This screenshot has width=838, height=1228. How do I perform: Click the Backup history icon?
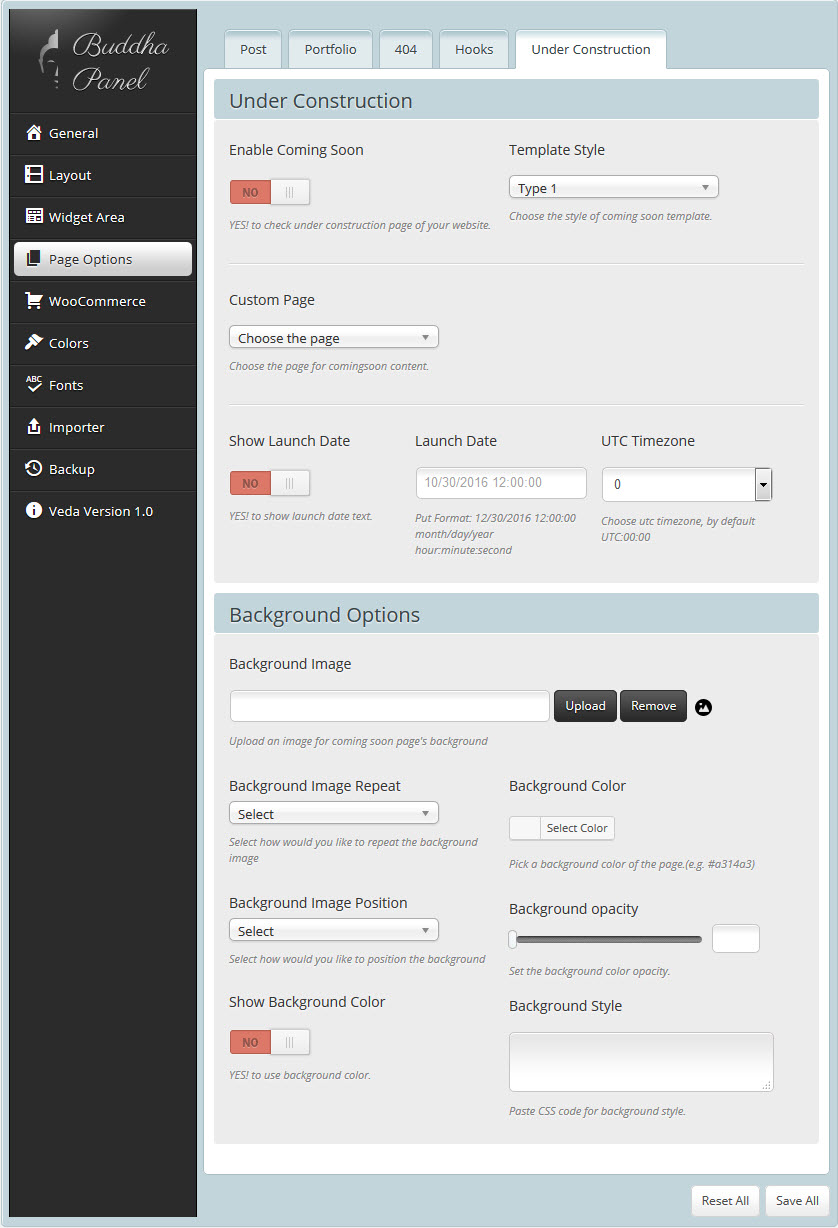(x=34, y=469)
